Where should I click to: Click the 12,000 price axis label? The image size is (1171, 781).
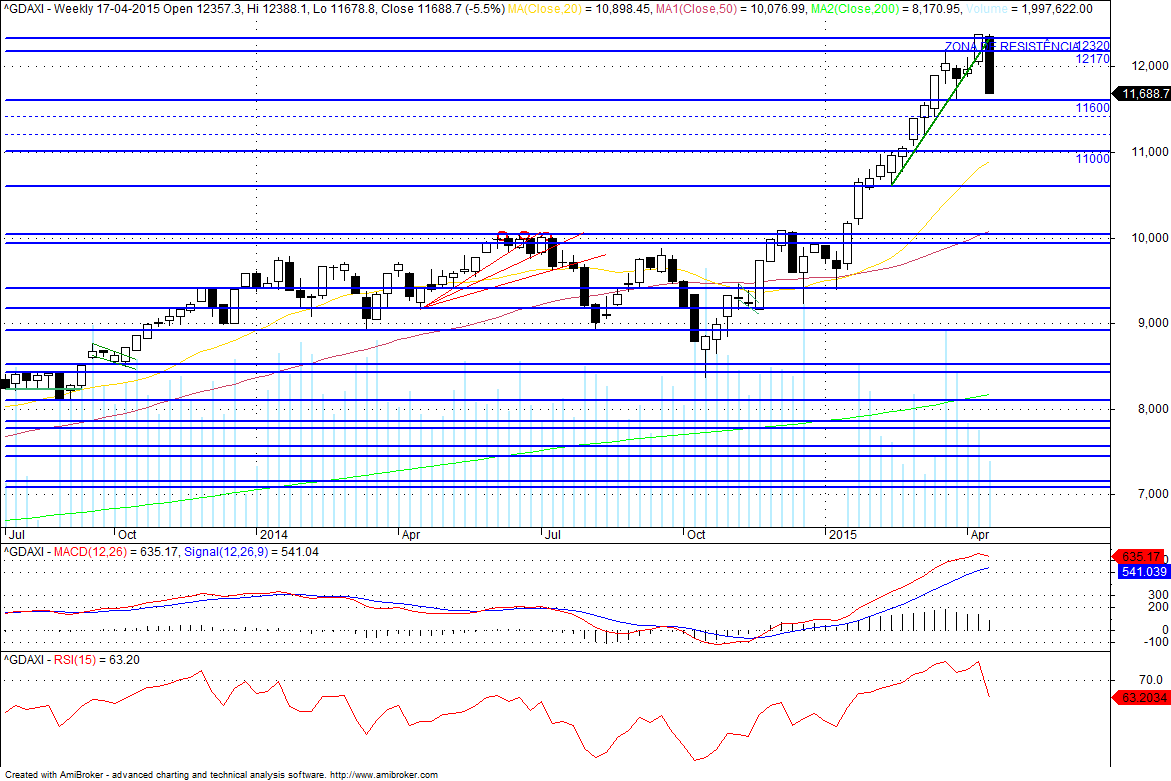(x=1150, y=66)
